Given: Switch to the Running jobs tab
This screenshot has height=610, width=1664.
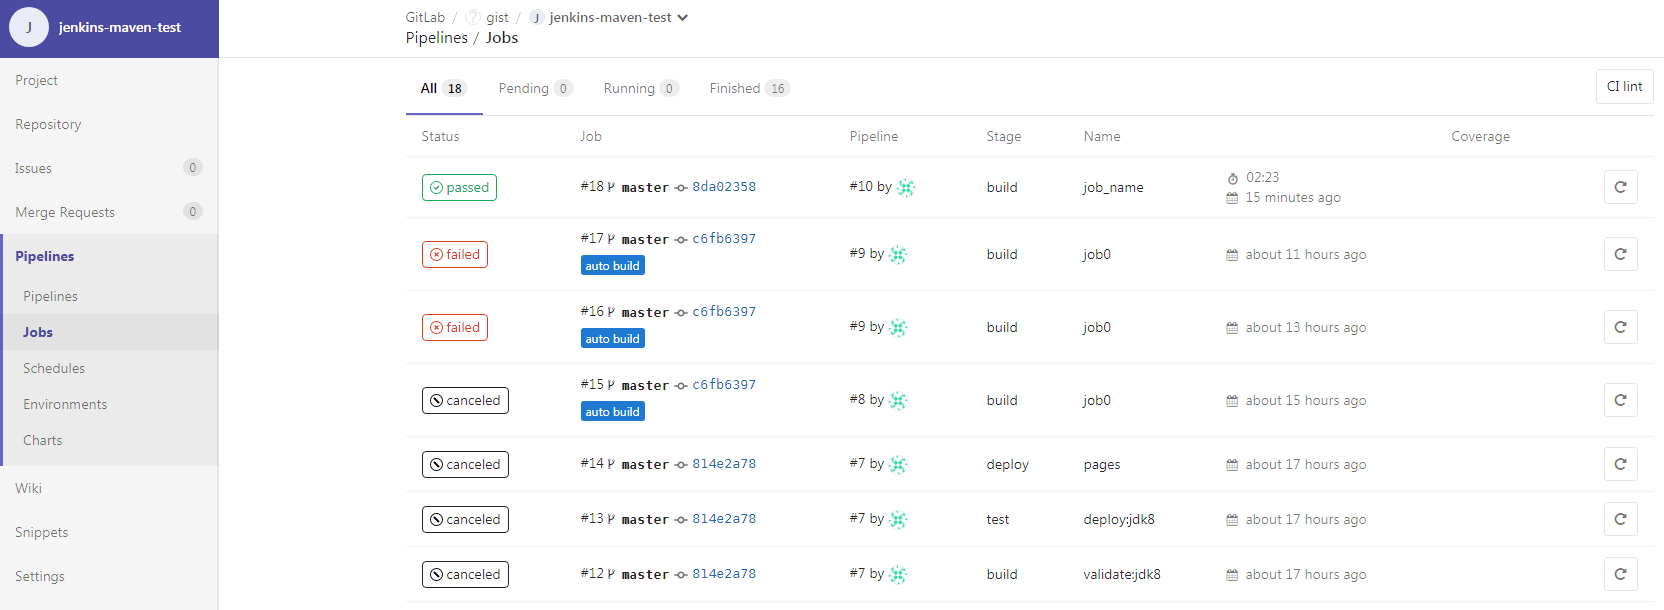Looking at the screenshot, I should [641, 88].
